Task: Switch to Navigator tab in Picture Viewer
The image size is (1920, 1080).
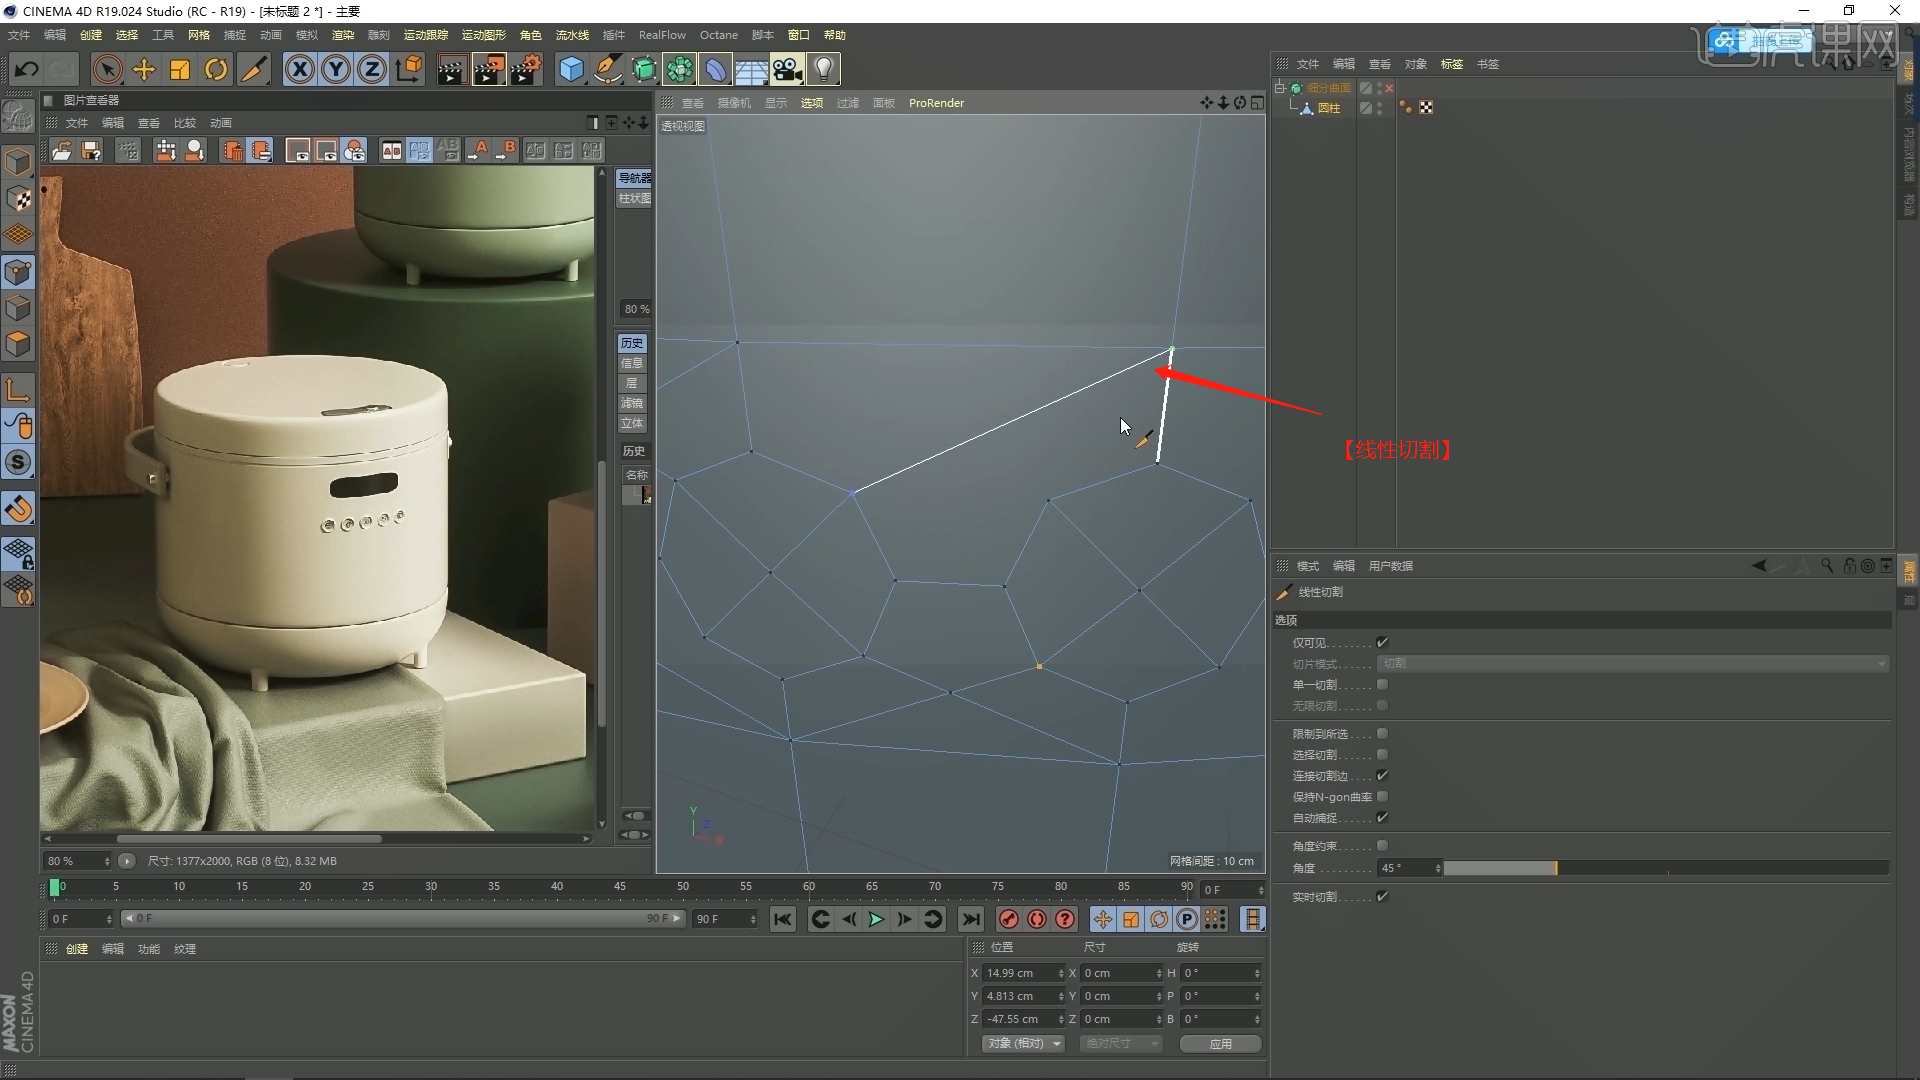Action: [x=634, y=178]
